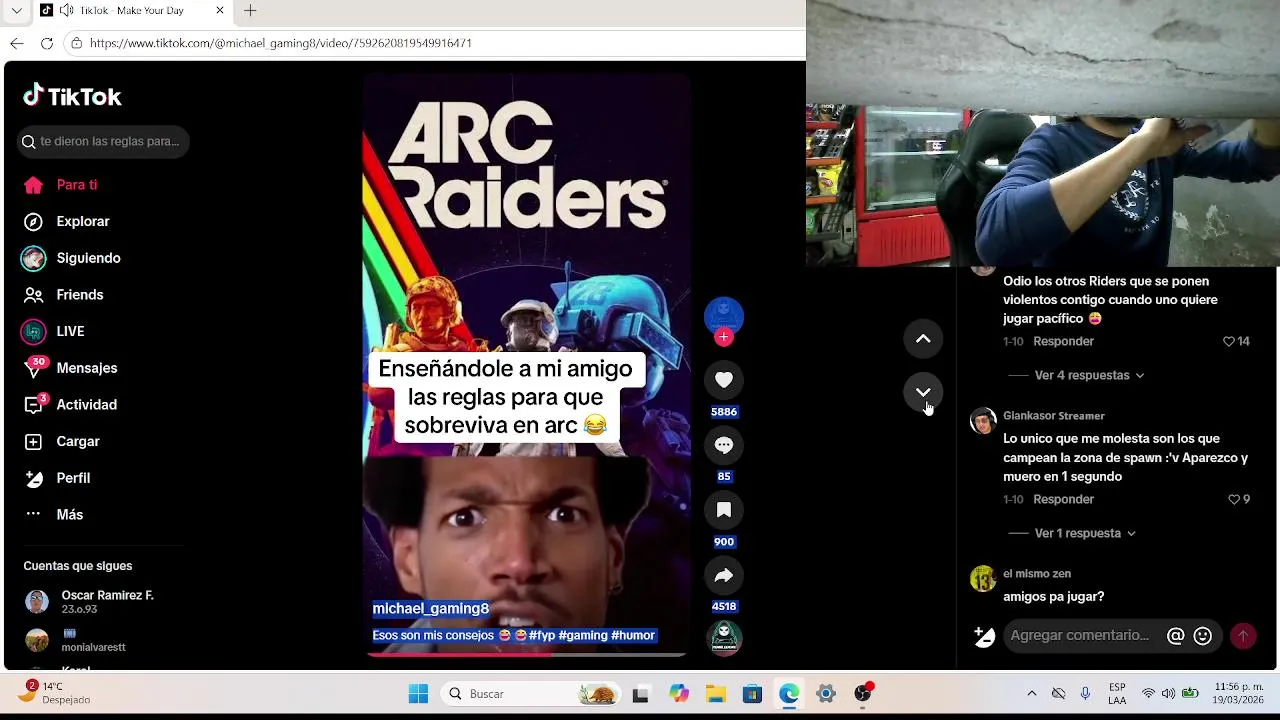Click el mismo zen's avatar
The image size is (1280, 720).
tap(983, 579)
